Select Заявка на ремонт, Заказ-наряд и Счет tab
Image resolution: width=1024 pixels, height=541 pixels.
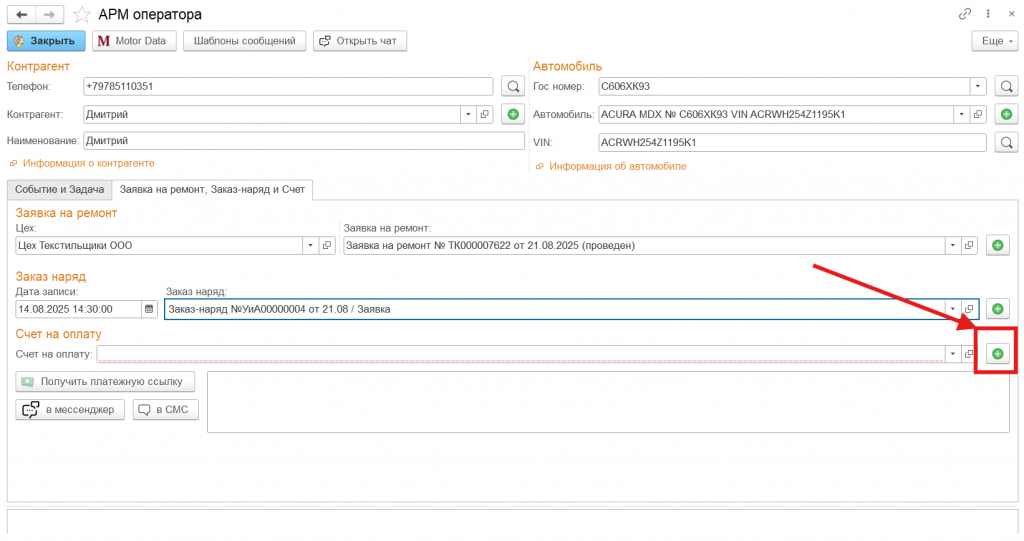[x=212, y=188]
